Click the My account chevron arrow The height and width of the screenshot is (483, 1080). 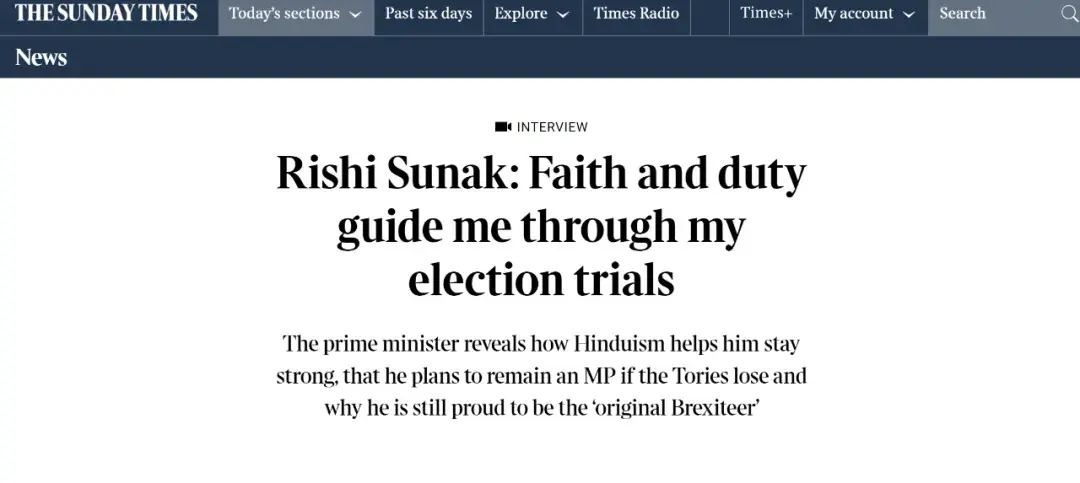click(908, 15)
